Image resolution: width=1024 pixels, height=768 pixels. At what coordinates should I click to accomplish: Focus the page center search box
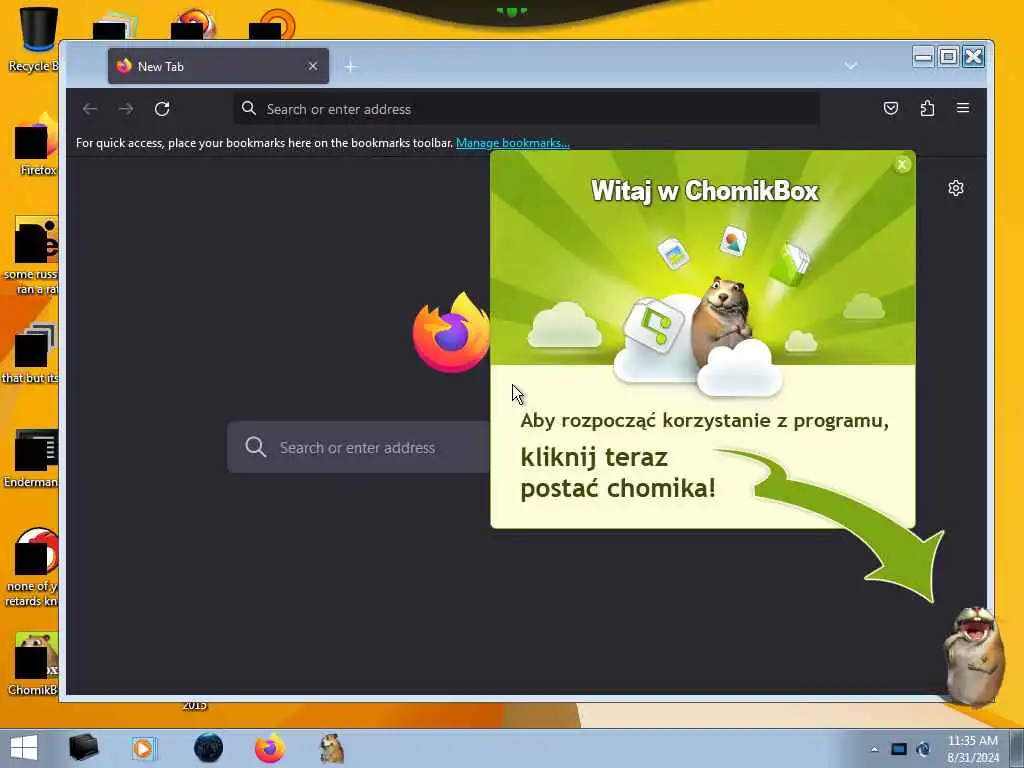[x=358, y=447]
